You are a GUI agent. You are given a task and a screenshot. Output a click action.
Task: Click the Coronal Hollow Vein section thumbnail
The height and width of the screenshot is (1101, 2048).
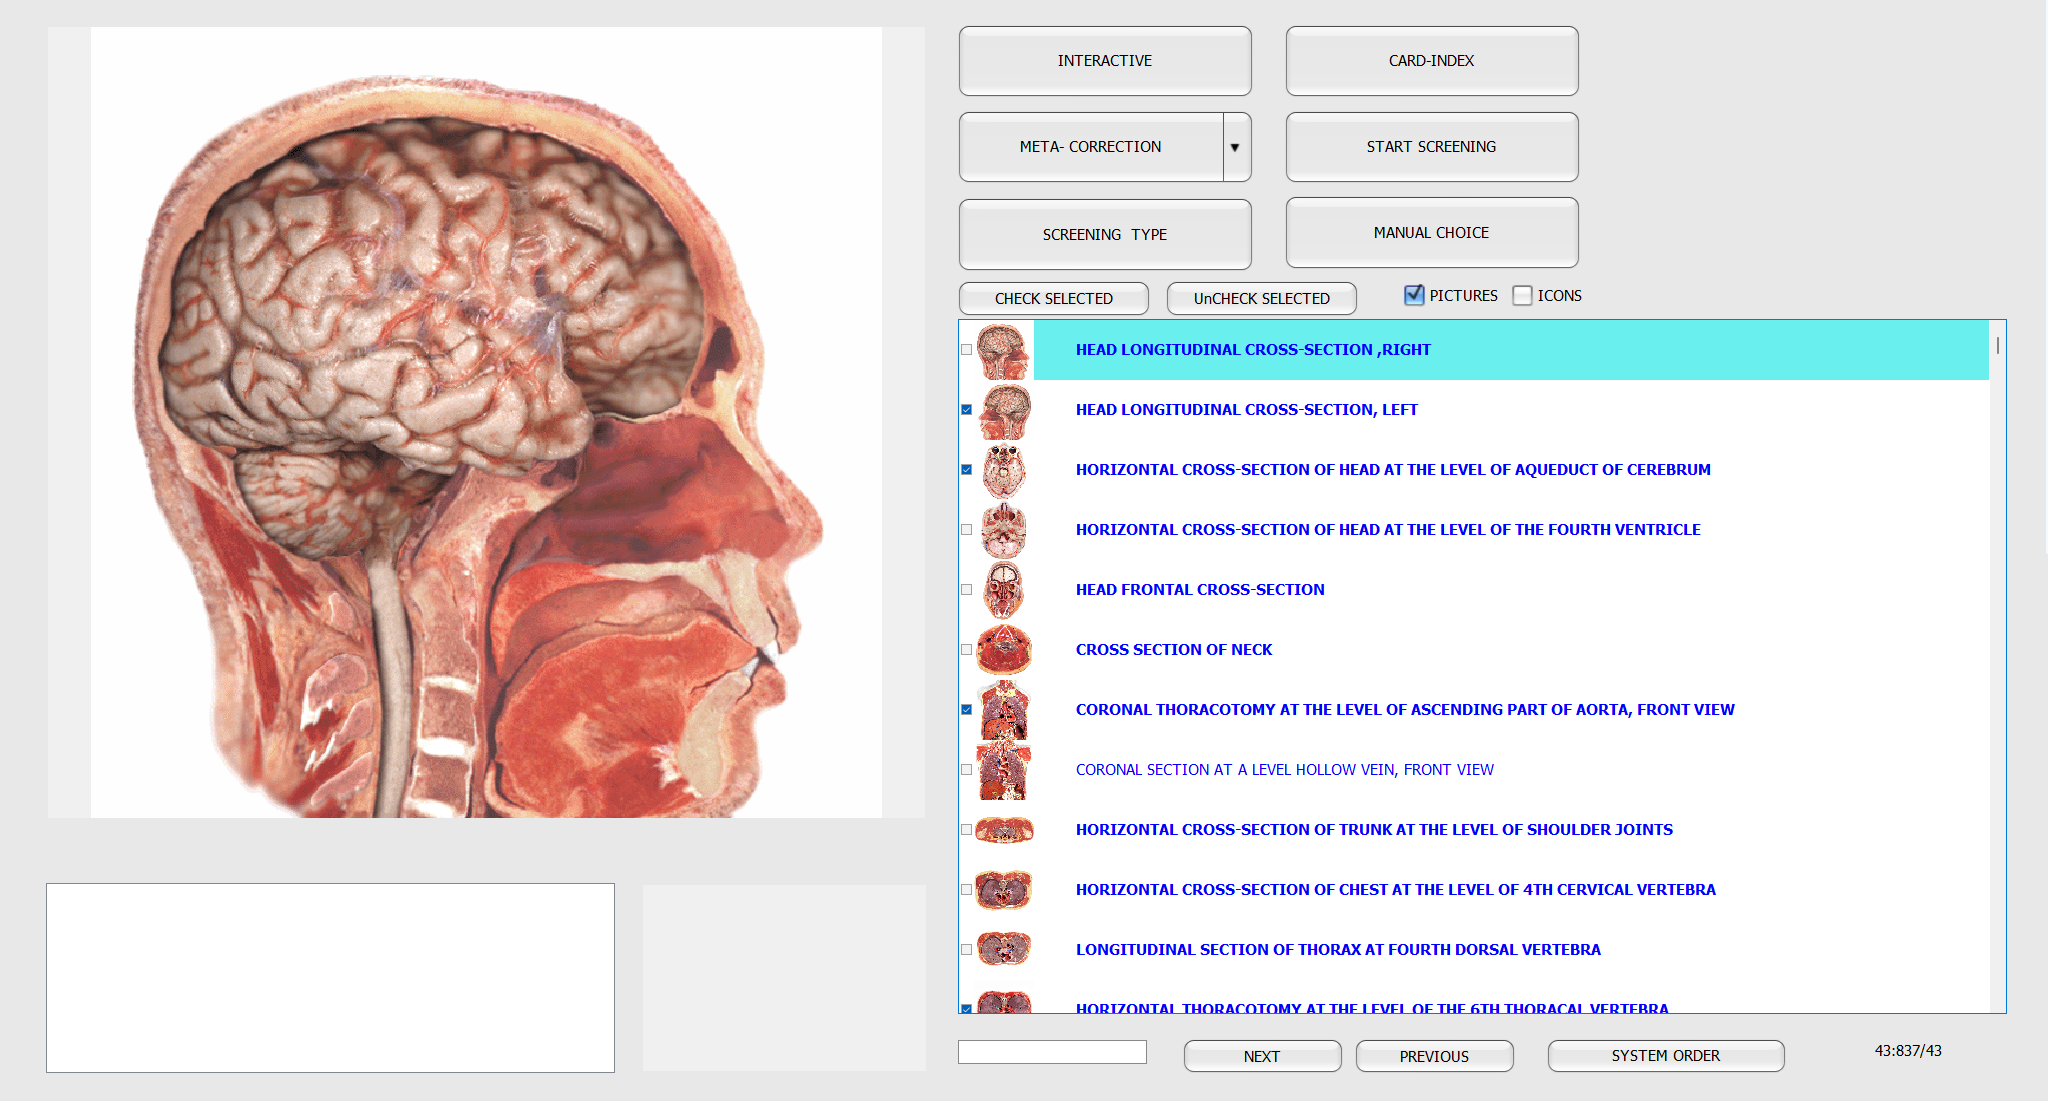1003,770
